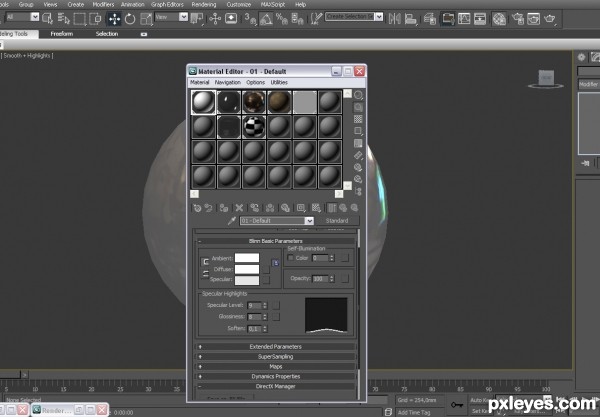
Task: Click Material/Map Navigator icon
Action: point(358,191)
